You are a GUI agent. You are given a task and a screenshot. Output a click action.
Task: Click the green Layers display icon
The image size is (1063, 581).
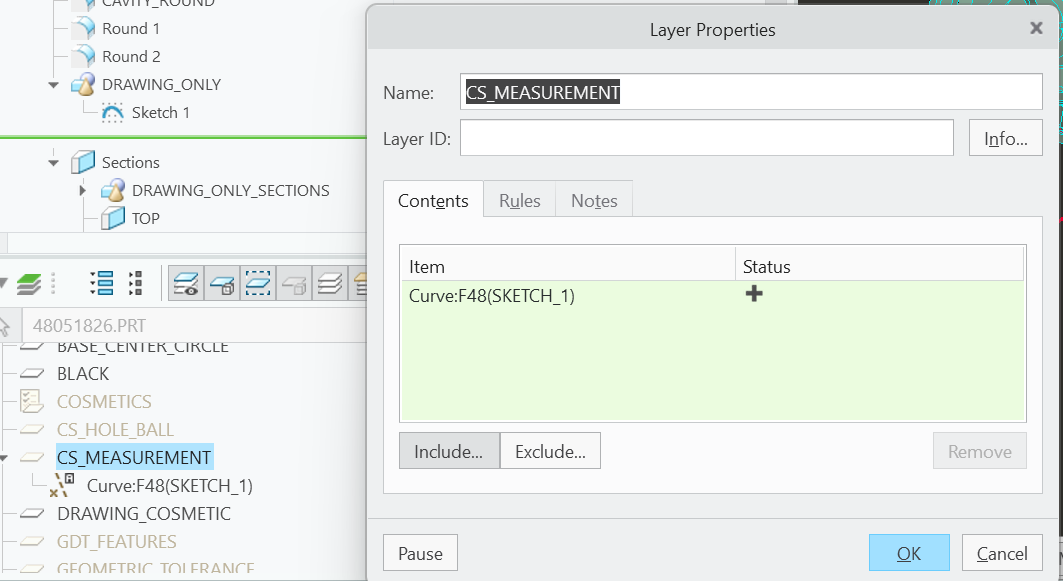click(28, 283)
